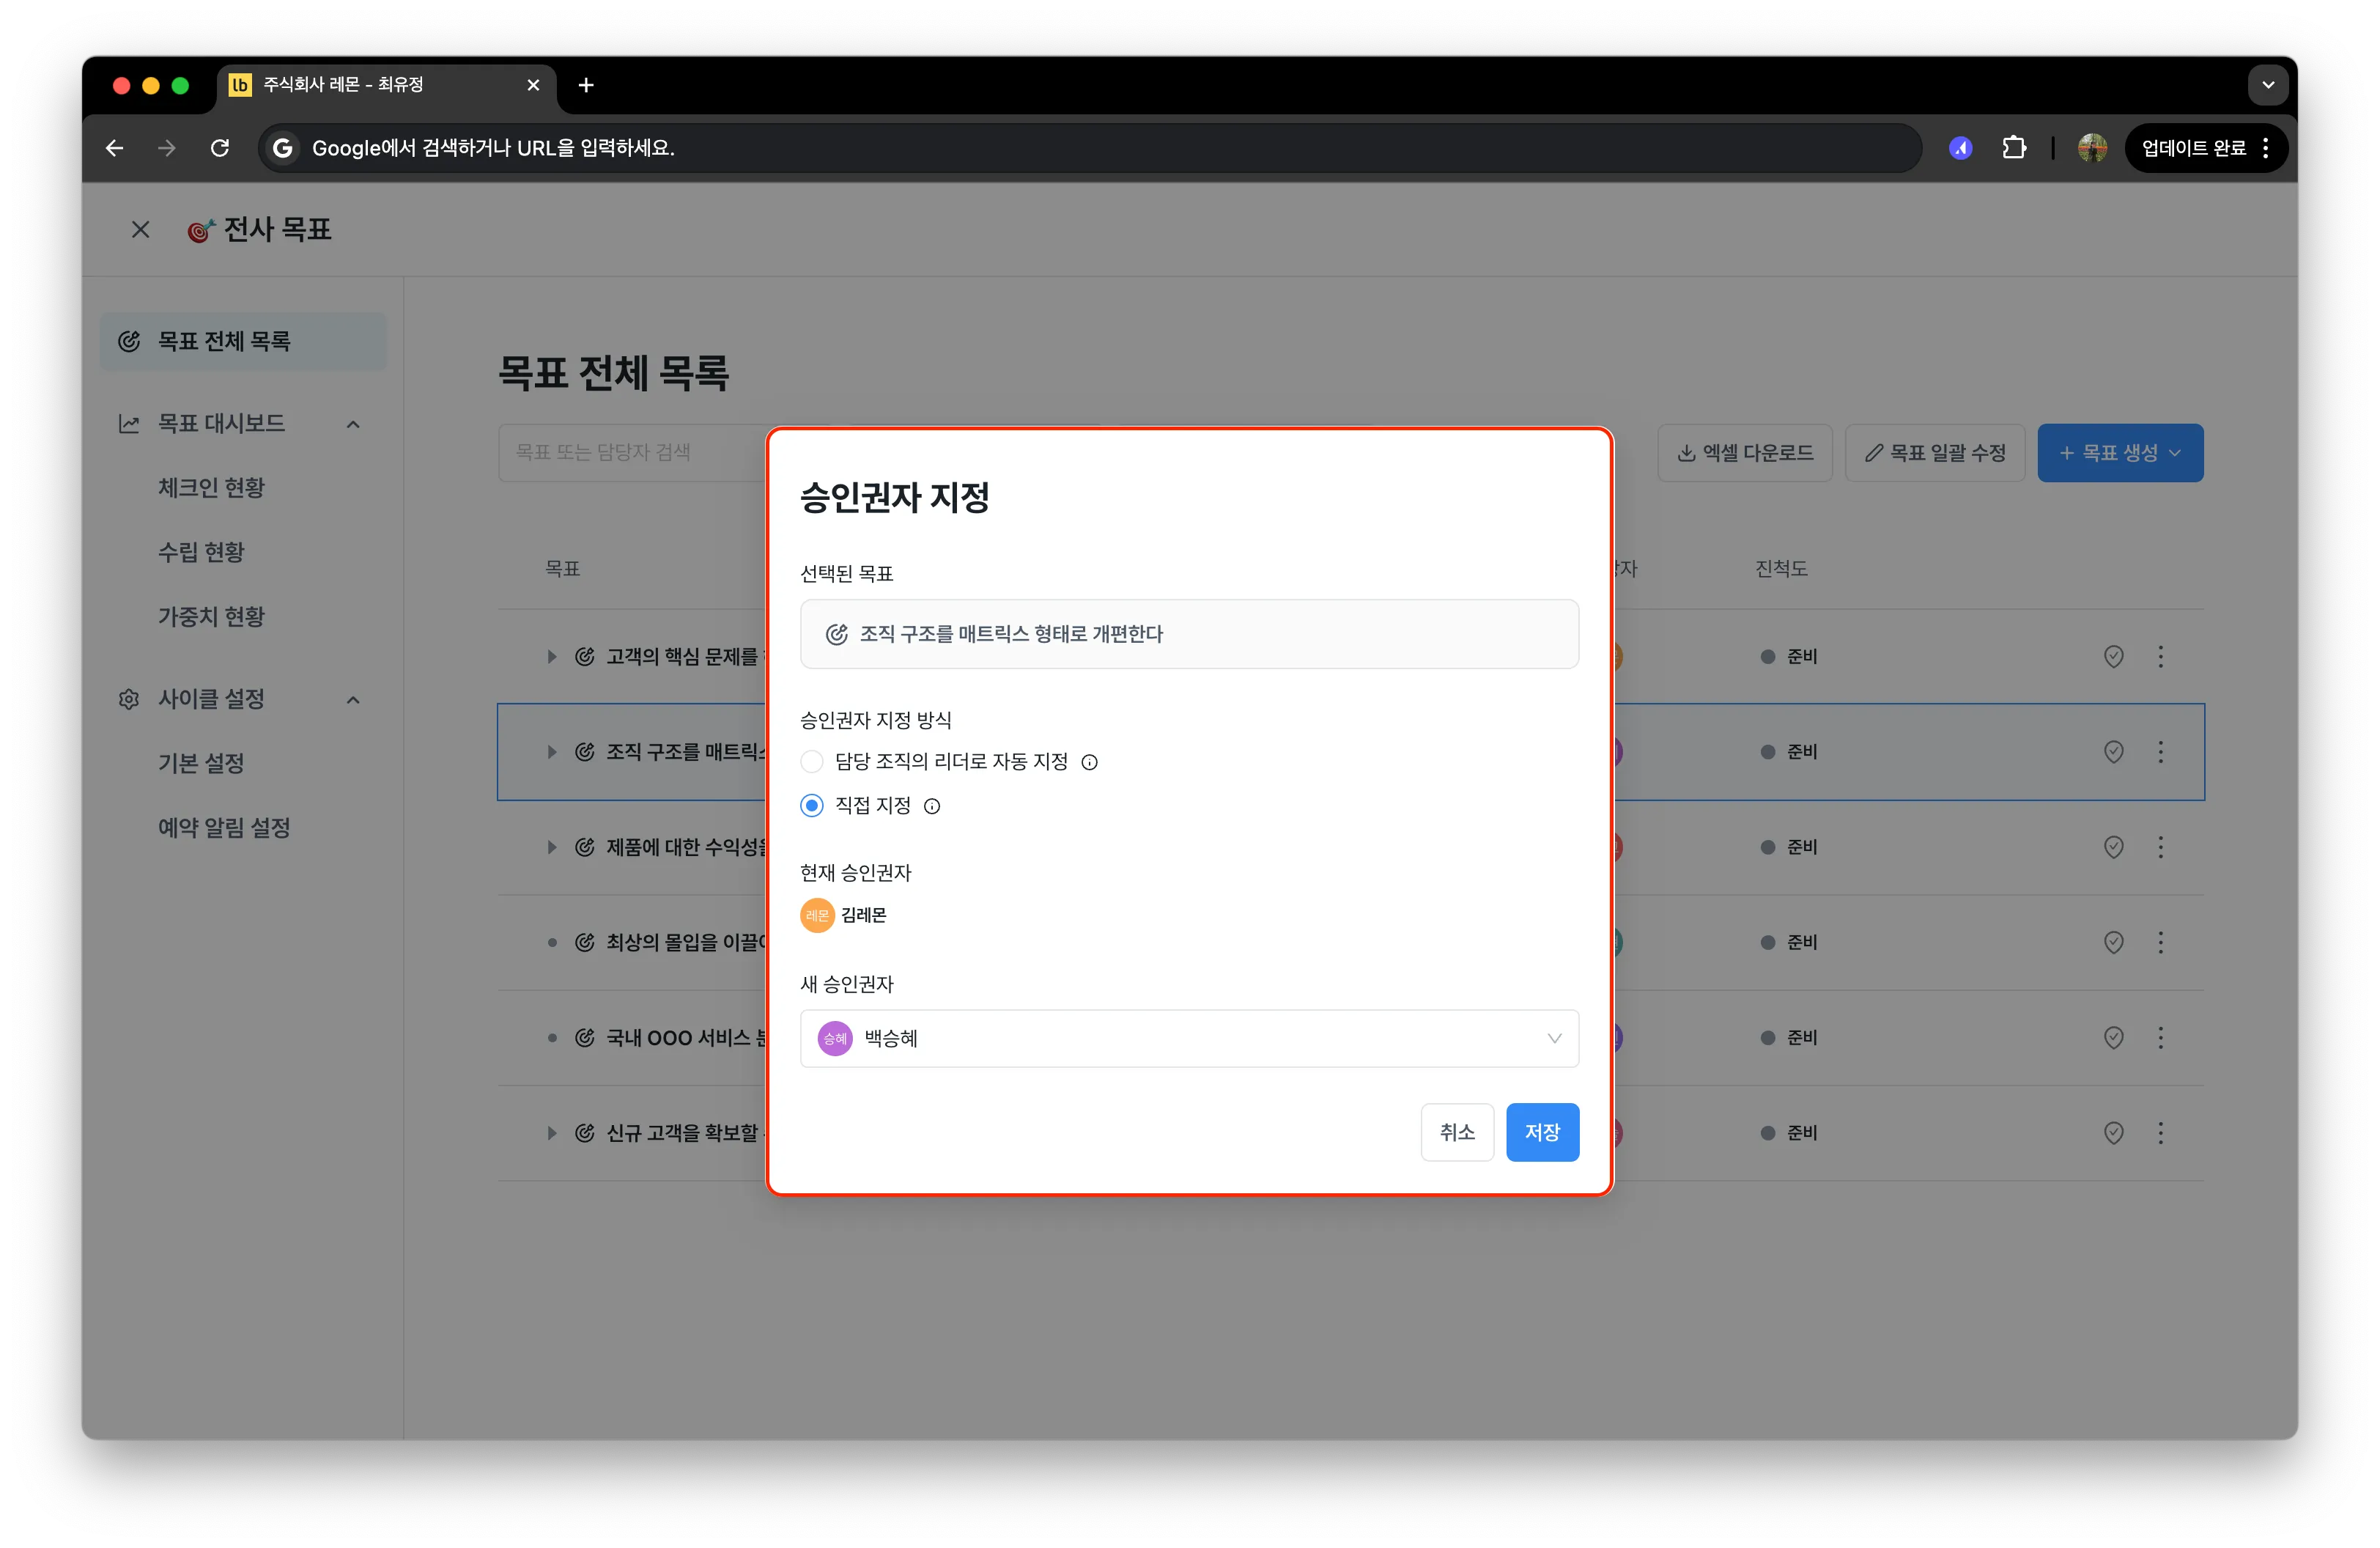Click goal icon in 최상의 몰입을 이끌 row
The image size is (2380, 1548).
(x=585, y=943)
